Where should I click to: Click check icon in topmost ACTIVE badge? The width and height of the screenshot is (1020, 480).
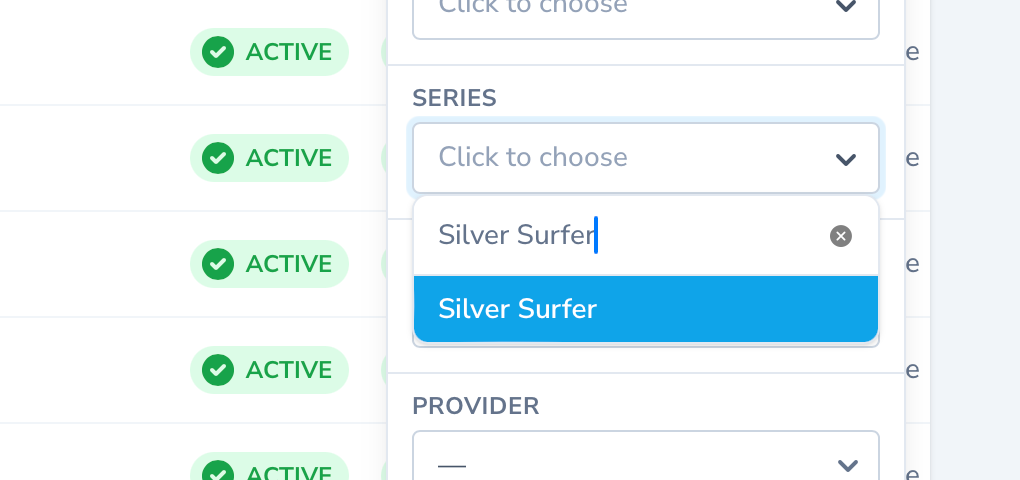click(x=218, y=52)
